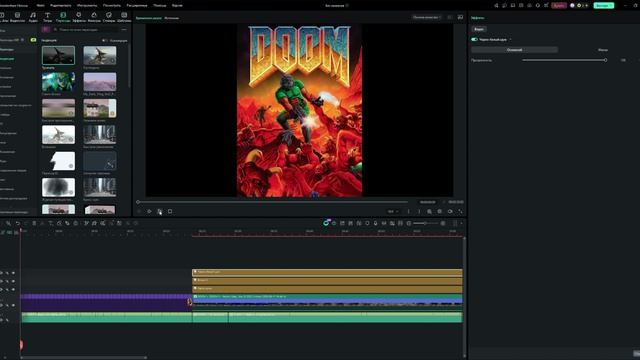Select the jet thumbnail with green selection border
This screenshot has width=640, height=360.
tap(58, 55)
